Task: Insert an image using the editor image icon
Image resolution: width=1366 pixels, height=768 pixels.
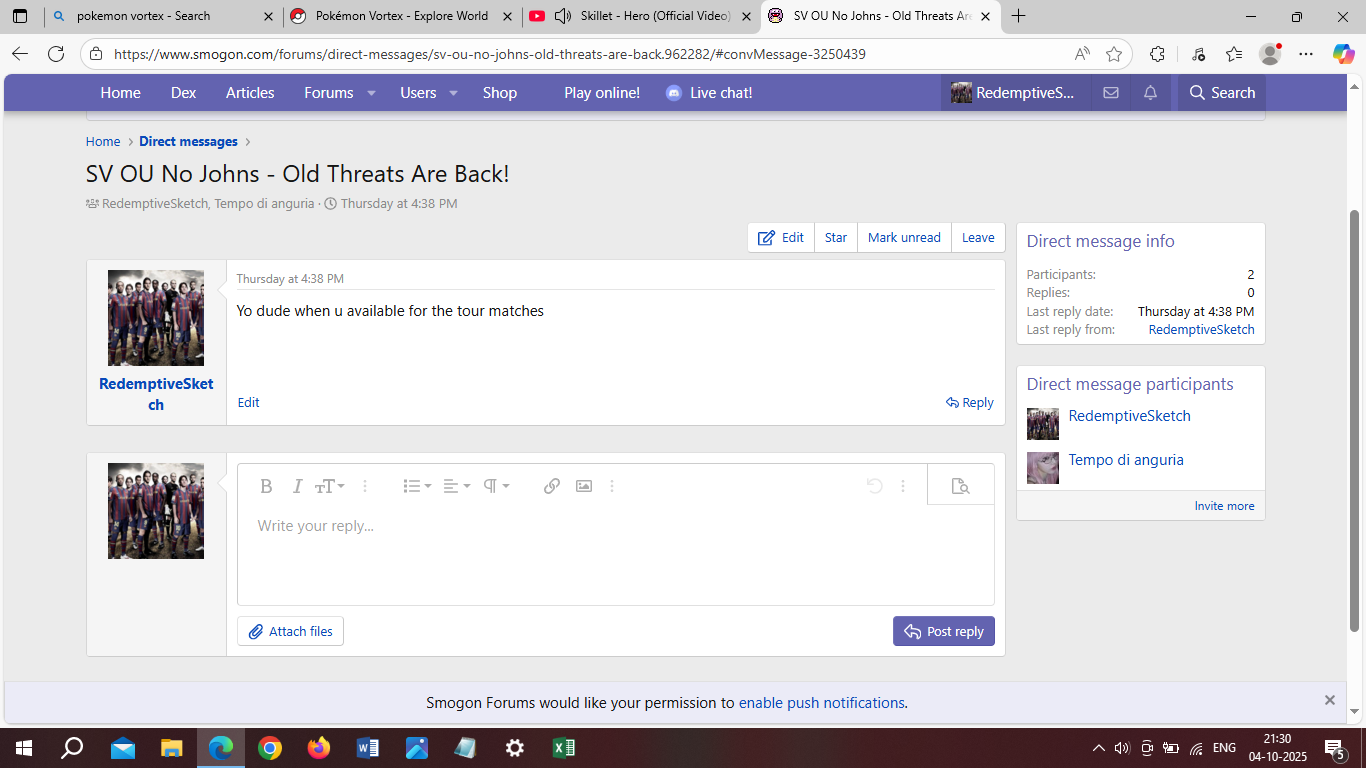Action: coord(584,486)
